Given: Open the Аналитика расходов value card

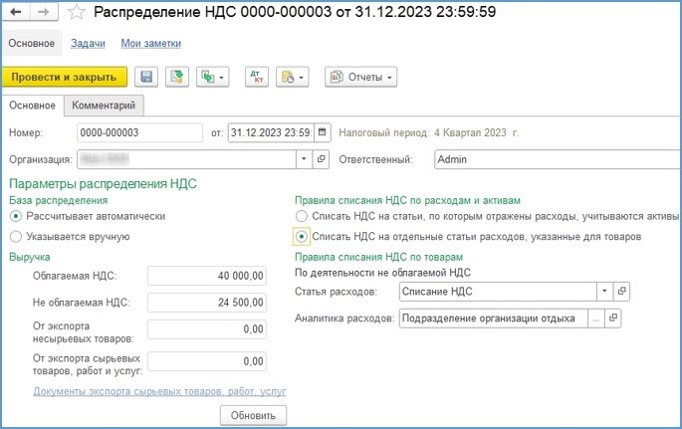Looking at the screenshot, I should click(x=613, y=318).
